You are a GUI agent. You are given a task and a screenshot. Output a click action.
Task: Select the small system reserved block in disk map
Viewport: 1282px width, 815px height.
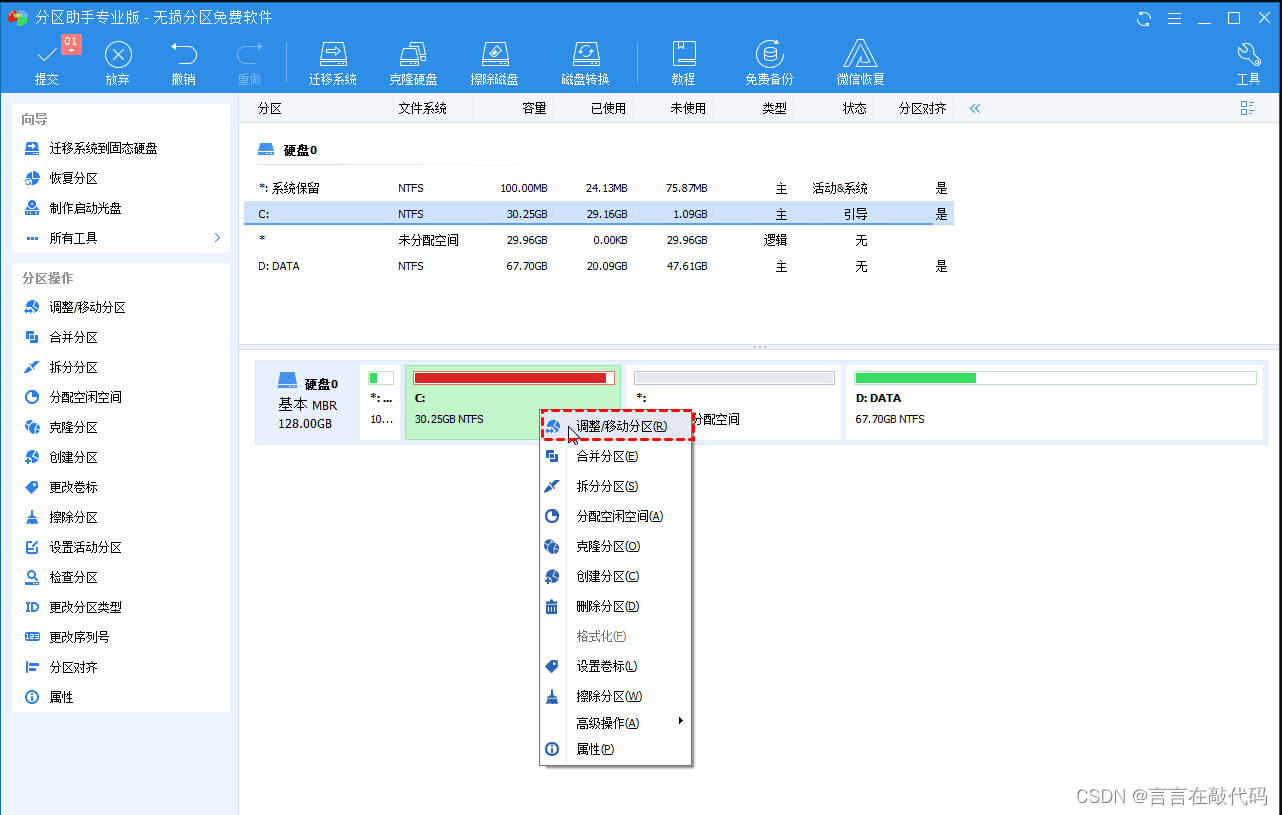[x=381, y=403]
